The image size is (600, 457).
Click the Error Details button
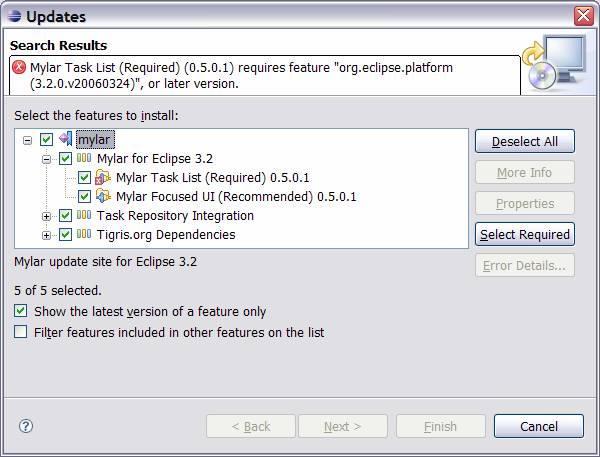tap(525, 265)
